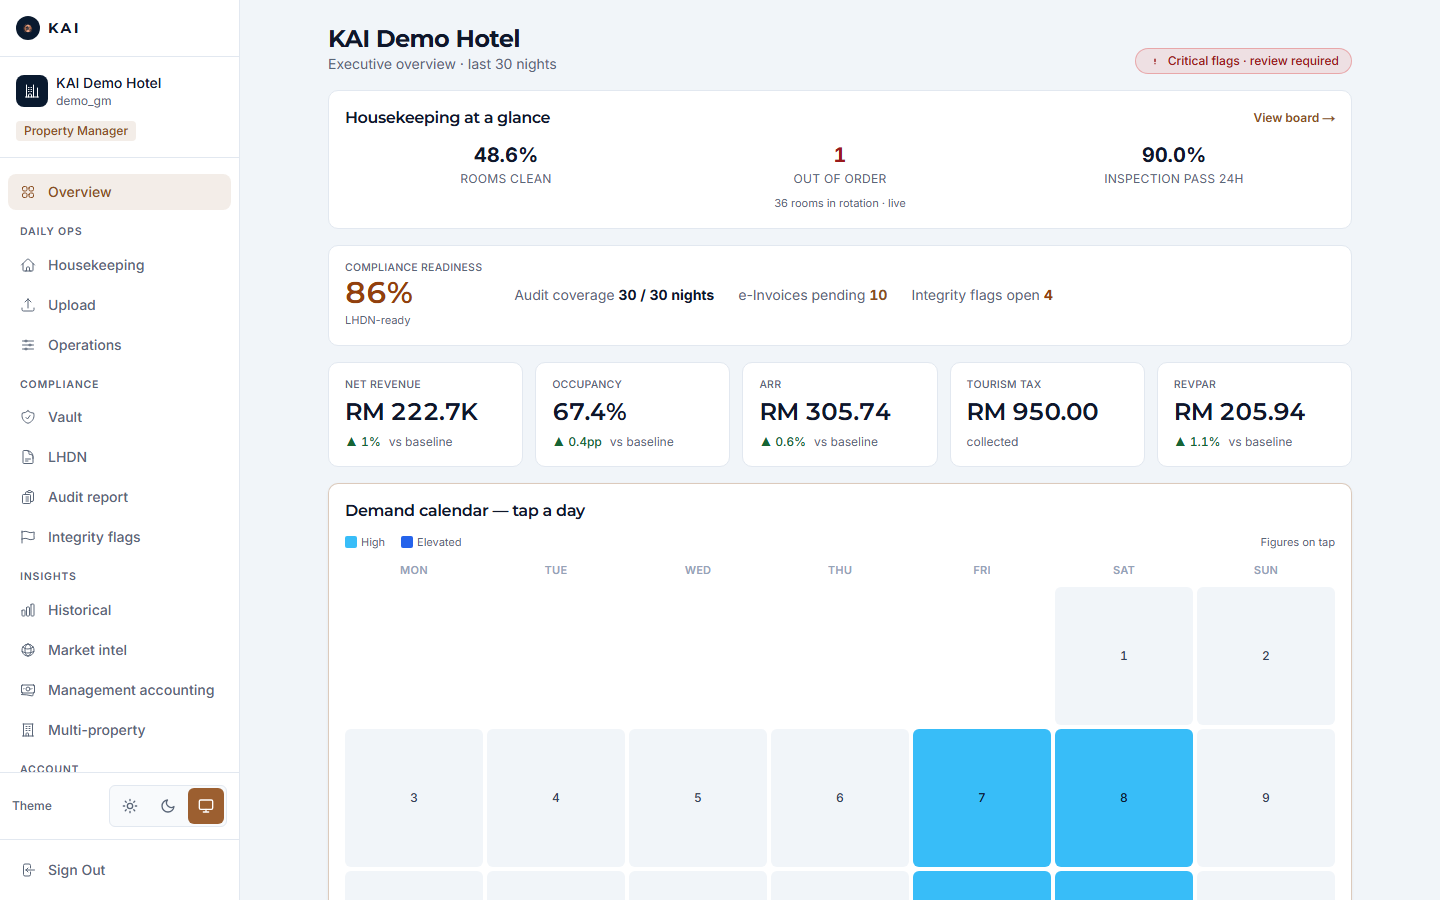Viewport: 1440px width, 900px height.
Task: Click the KAI logo icon
Action: tap(28, 28)
